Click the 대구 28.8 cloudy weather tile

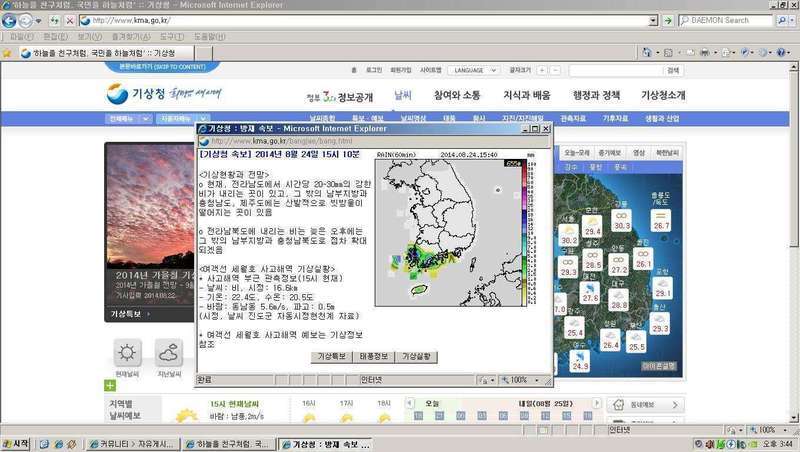618,299
